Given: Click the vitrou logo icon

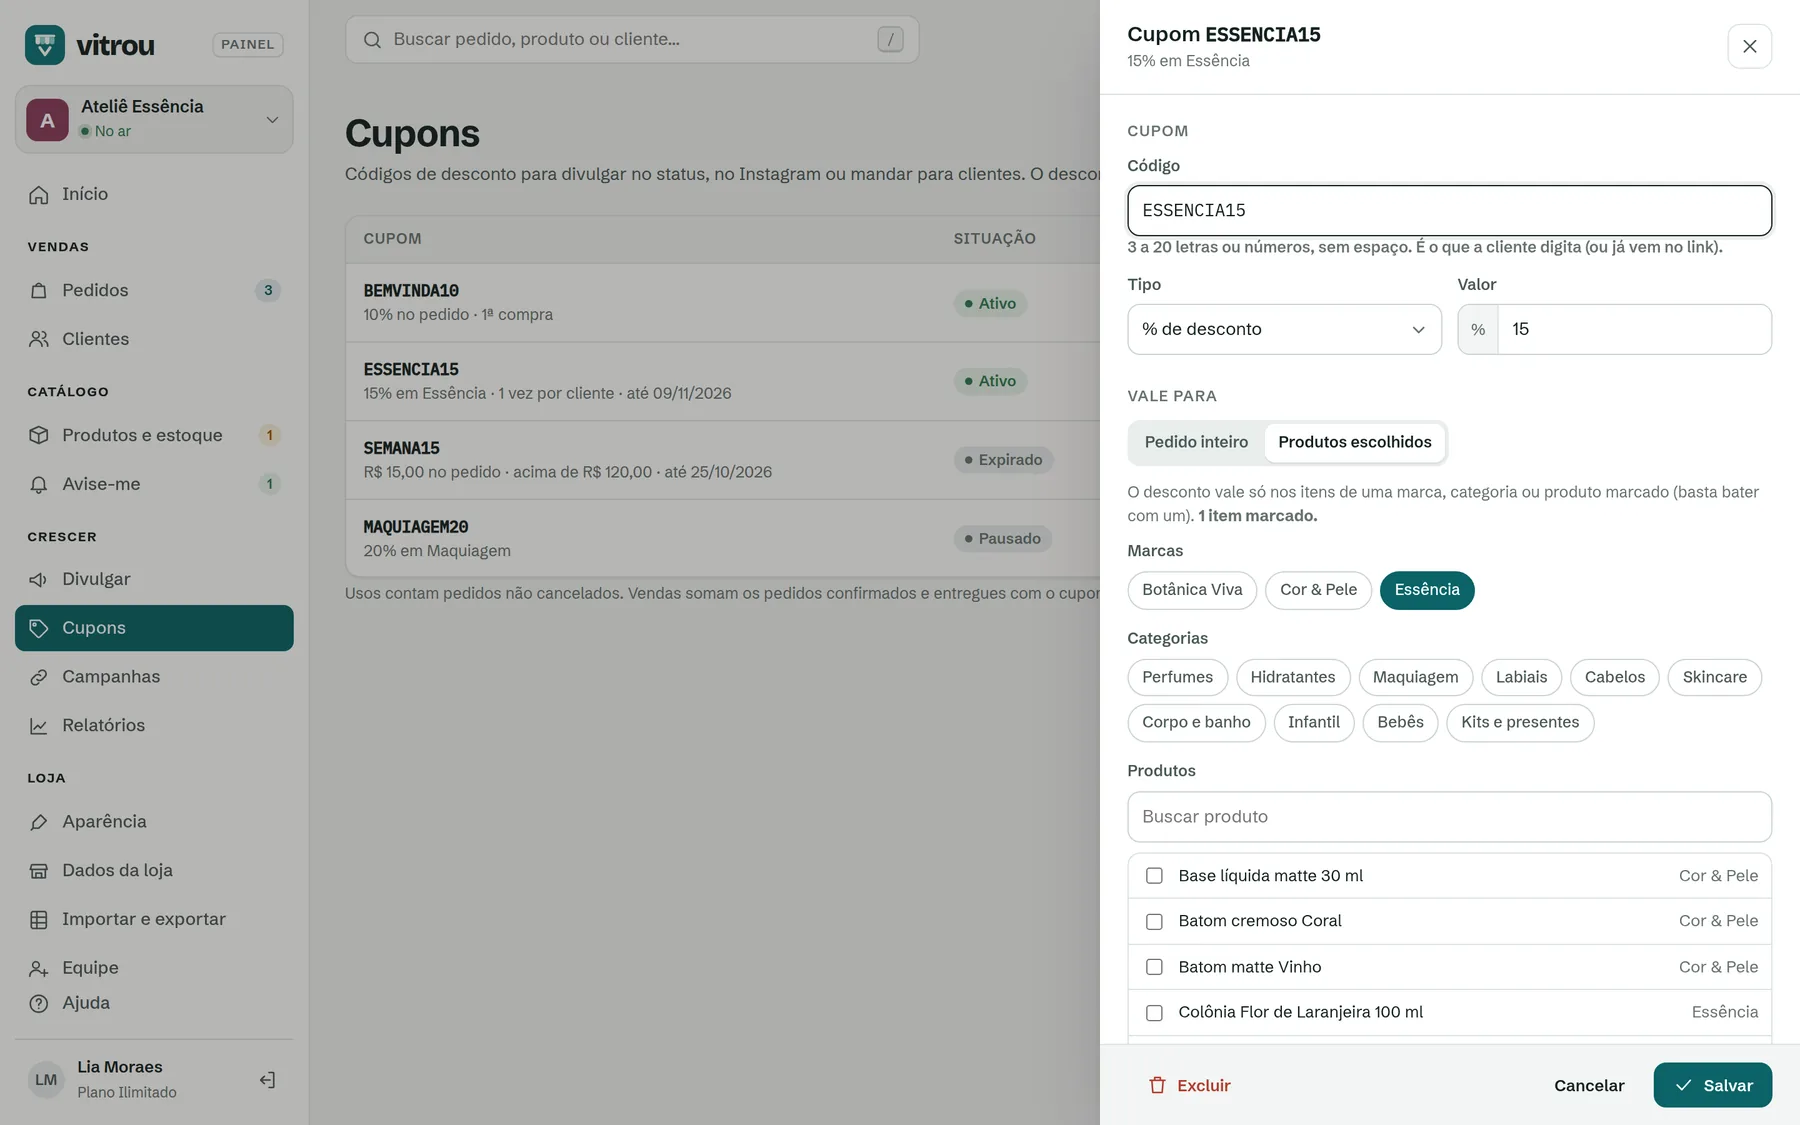Looking at the screenshot, I should pyautogui.click(x=45, y=45).
